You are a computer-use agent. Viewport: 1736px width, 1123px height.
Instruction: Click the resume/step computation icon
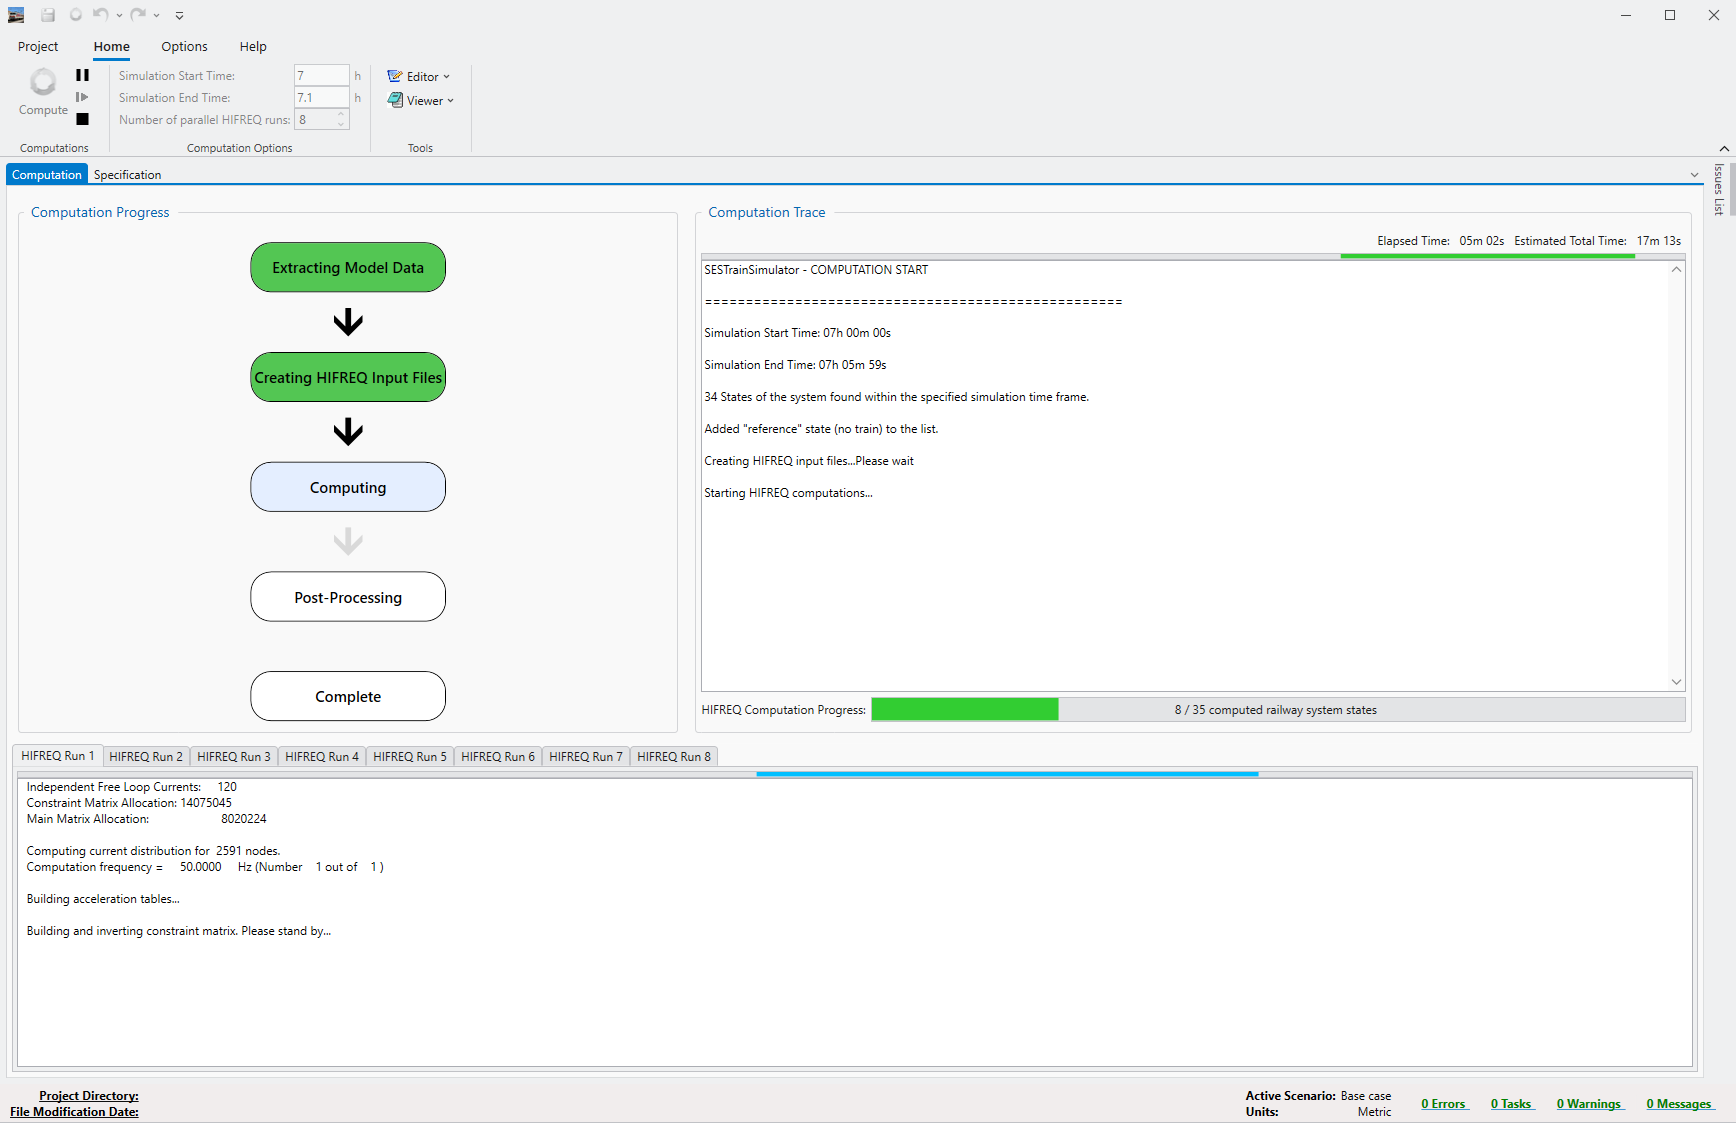pyautogui.click(x=82, y=97)
